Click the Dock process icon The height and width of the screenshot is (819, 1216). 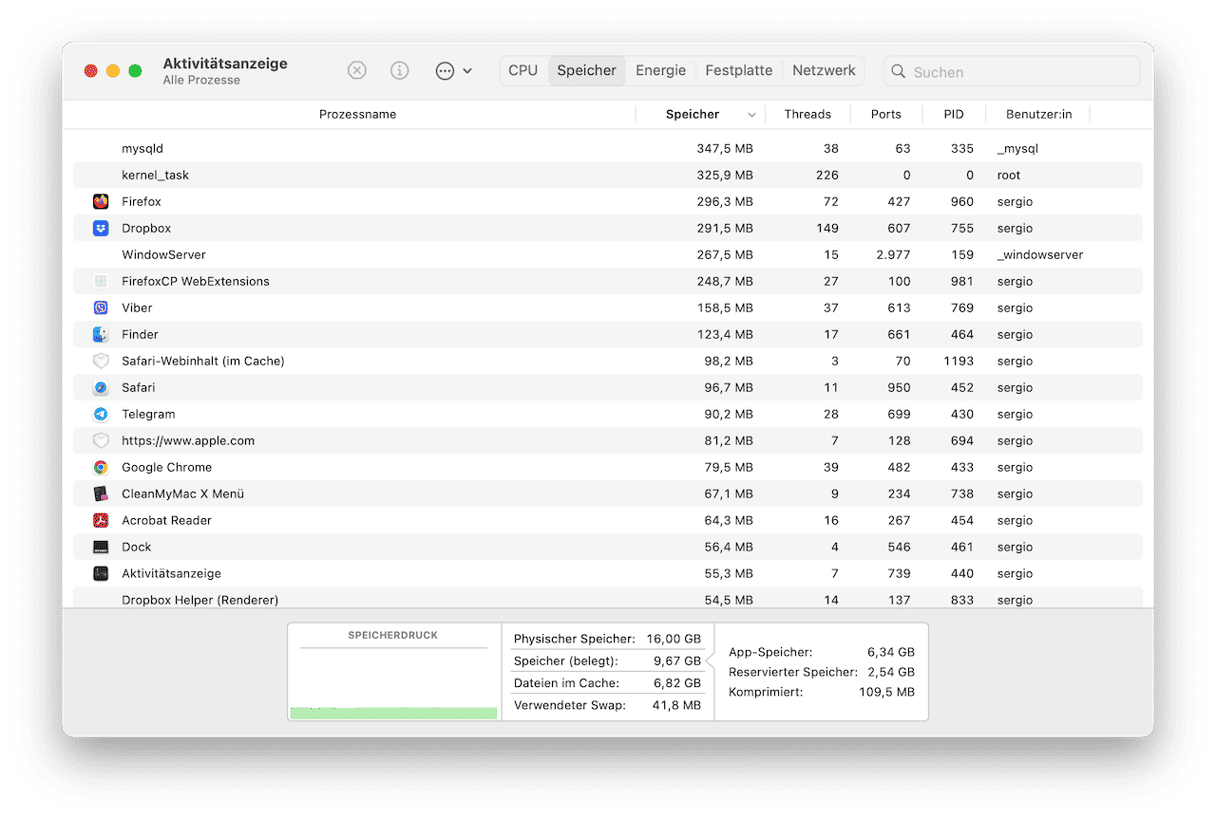coord(101,547)
